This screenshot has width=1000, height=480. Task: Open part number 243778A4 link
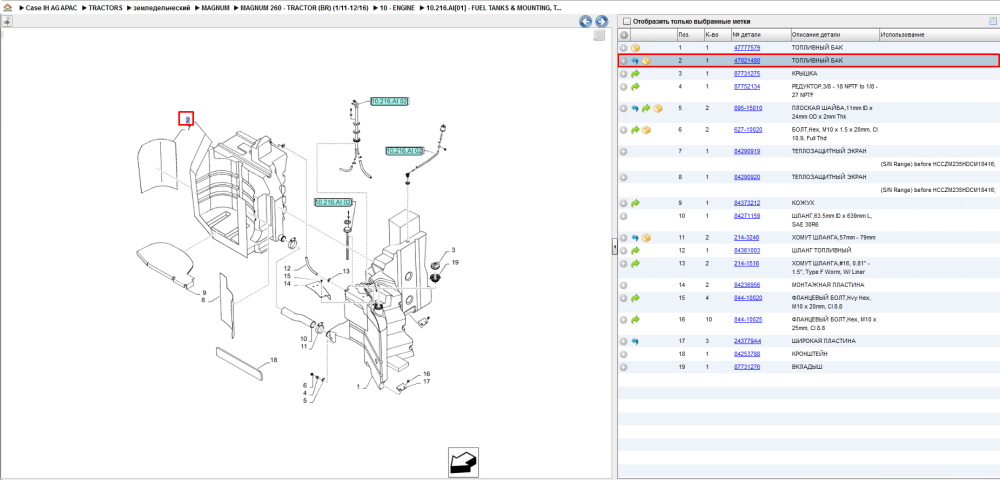pyautogui.click(x=747, y=341)
